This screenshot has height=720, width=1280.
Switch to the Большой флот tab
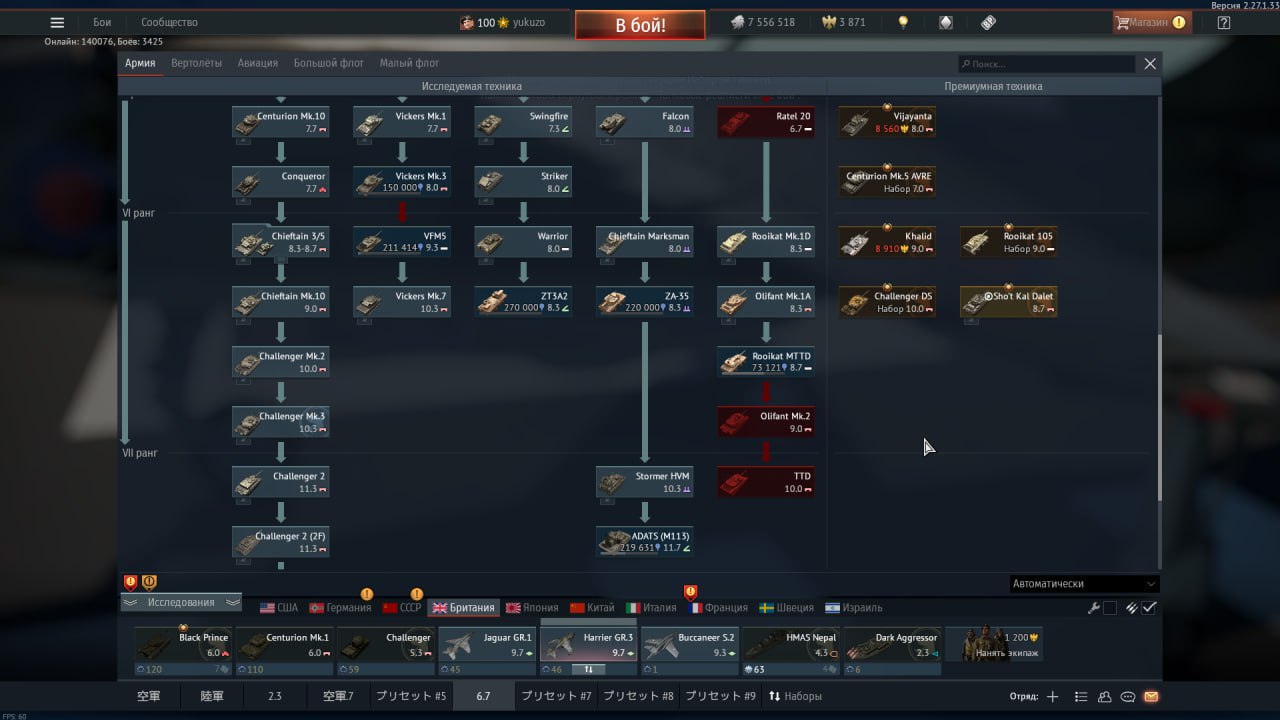tap(329, 63)
